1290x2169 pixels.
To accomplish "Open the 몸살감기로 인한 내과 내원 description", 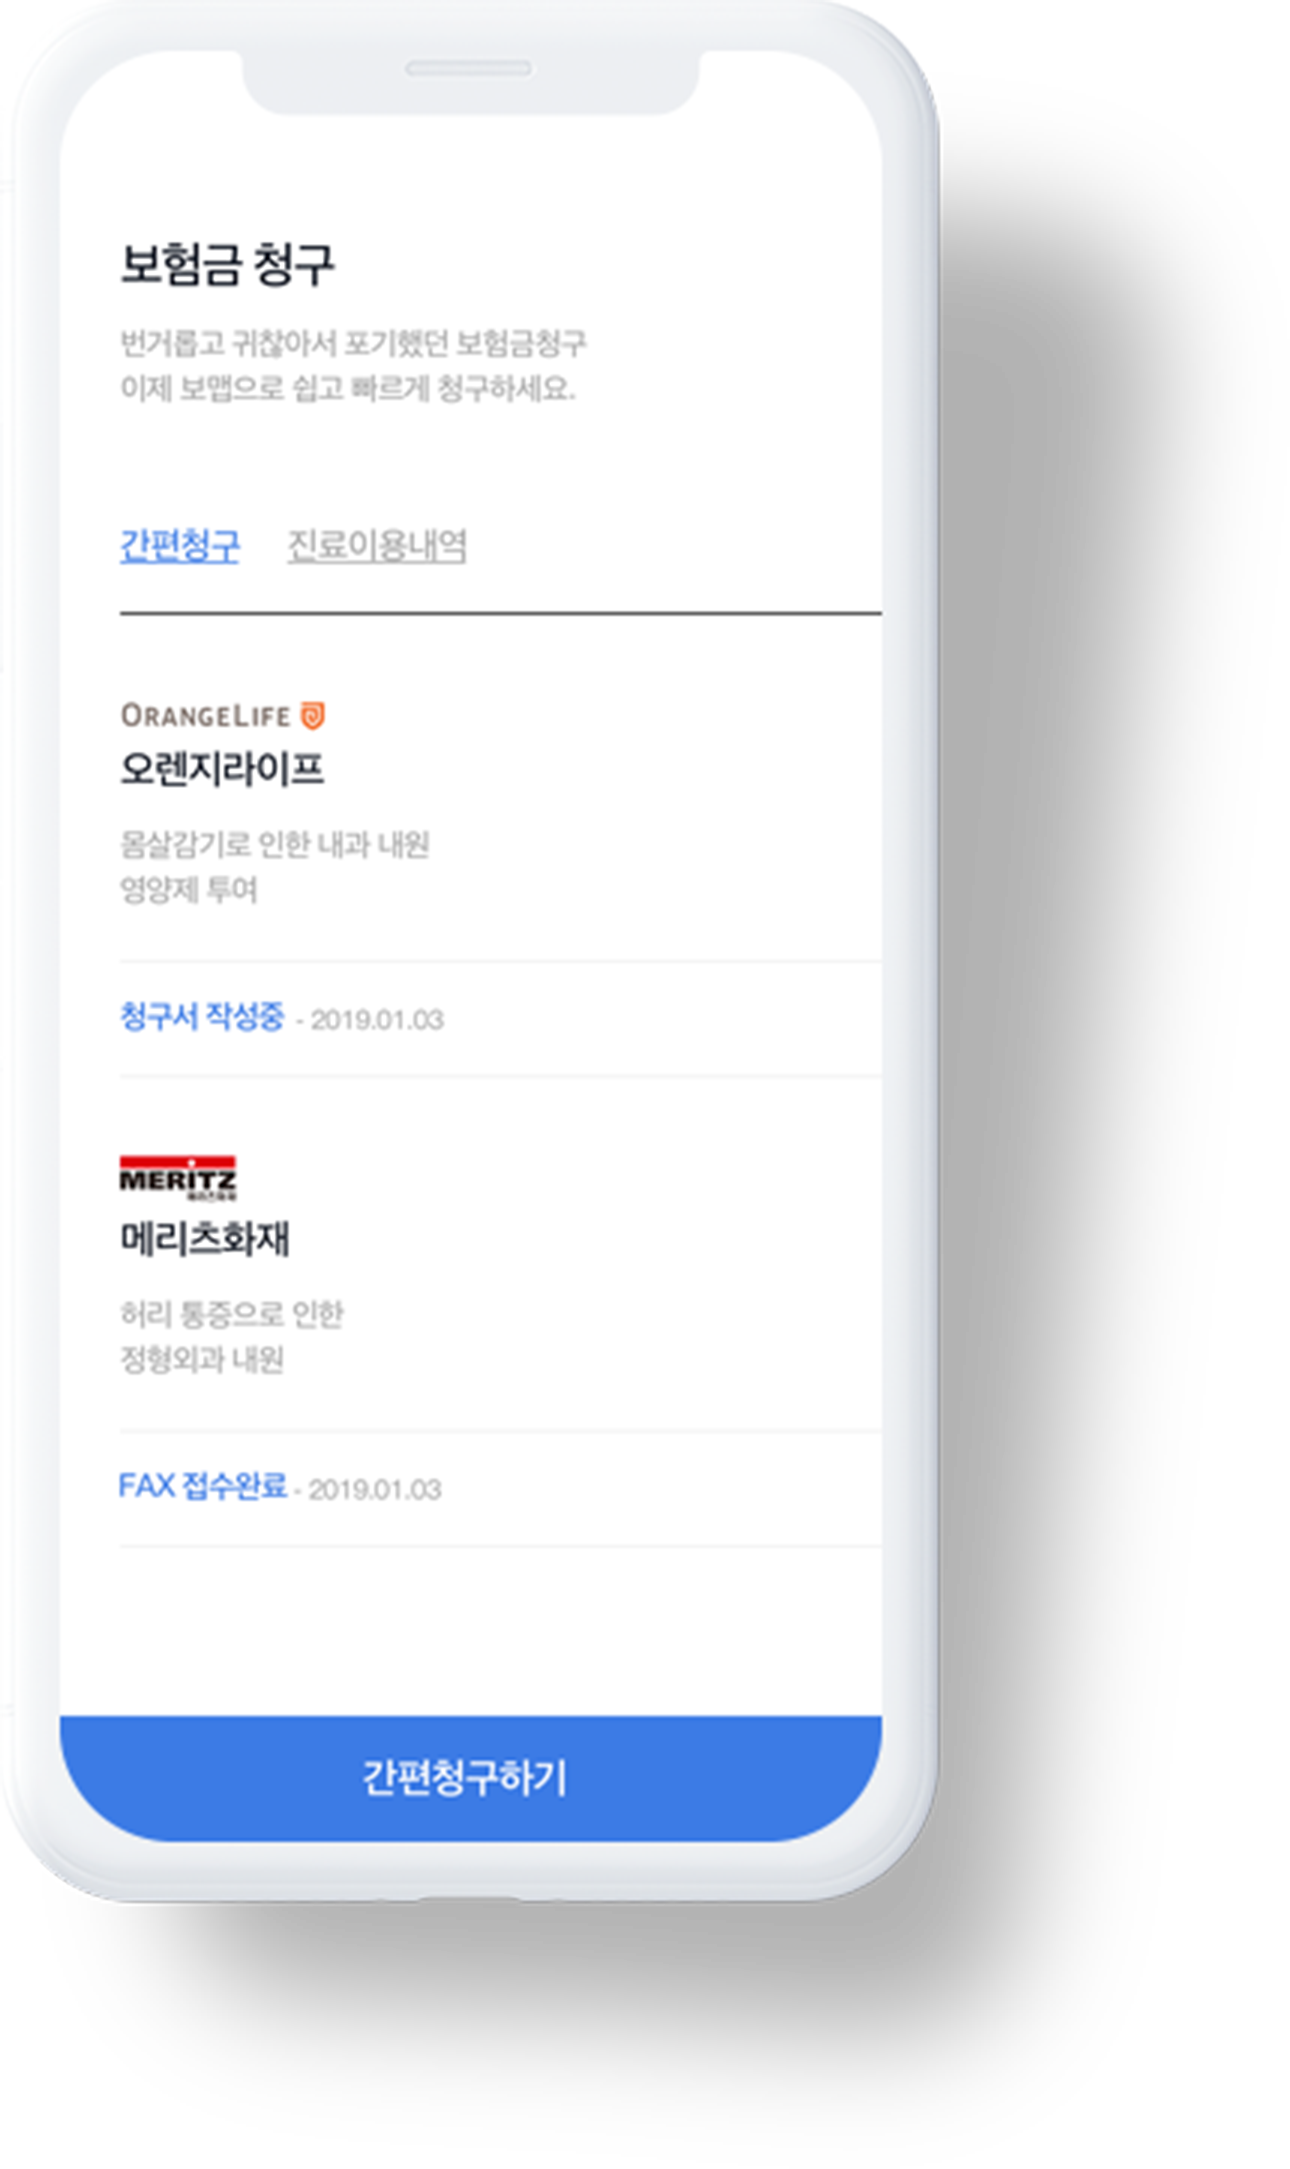I will click(274, 844).
